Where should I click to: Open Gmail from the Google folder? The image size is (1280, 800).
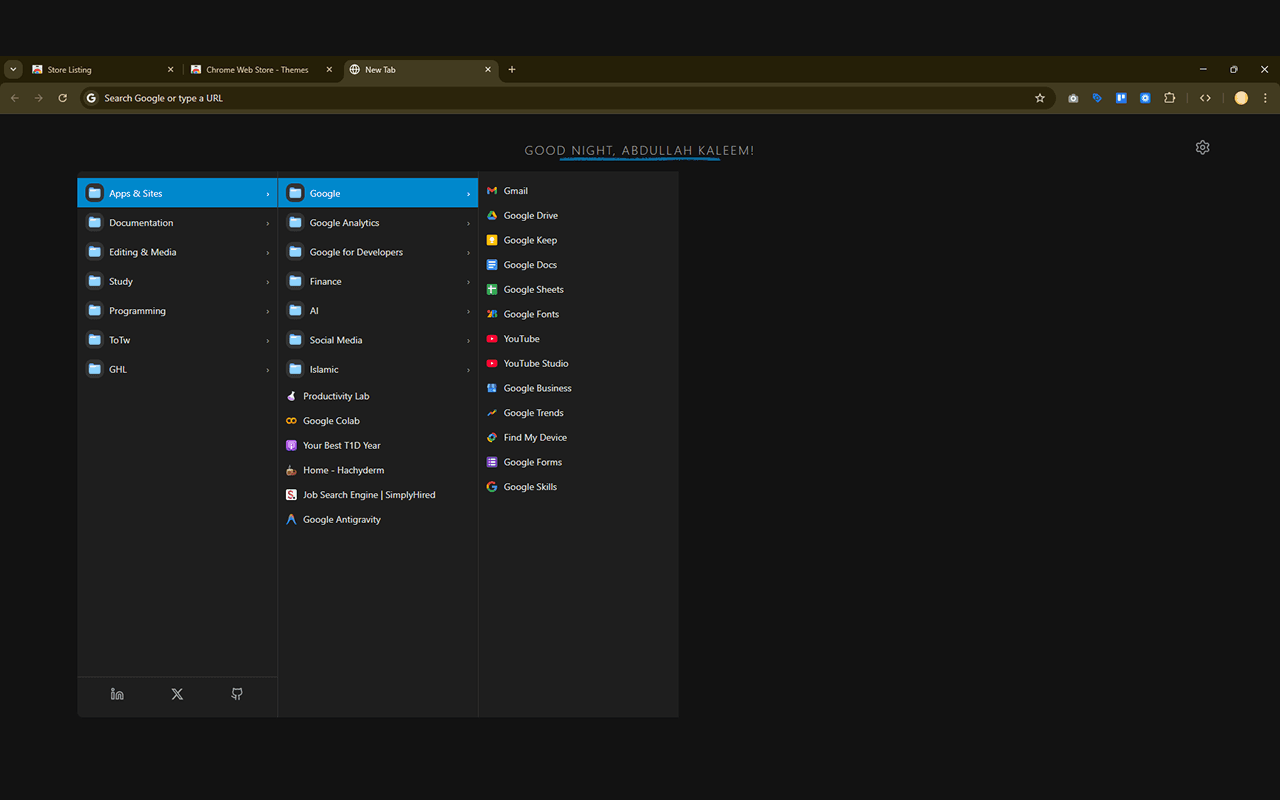[513, 190]
